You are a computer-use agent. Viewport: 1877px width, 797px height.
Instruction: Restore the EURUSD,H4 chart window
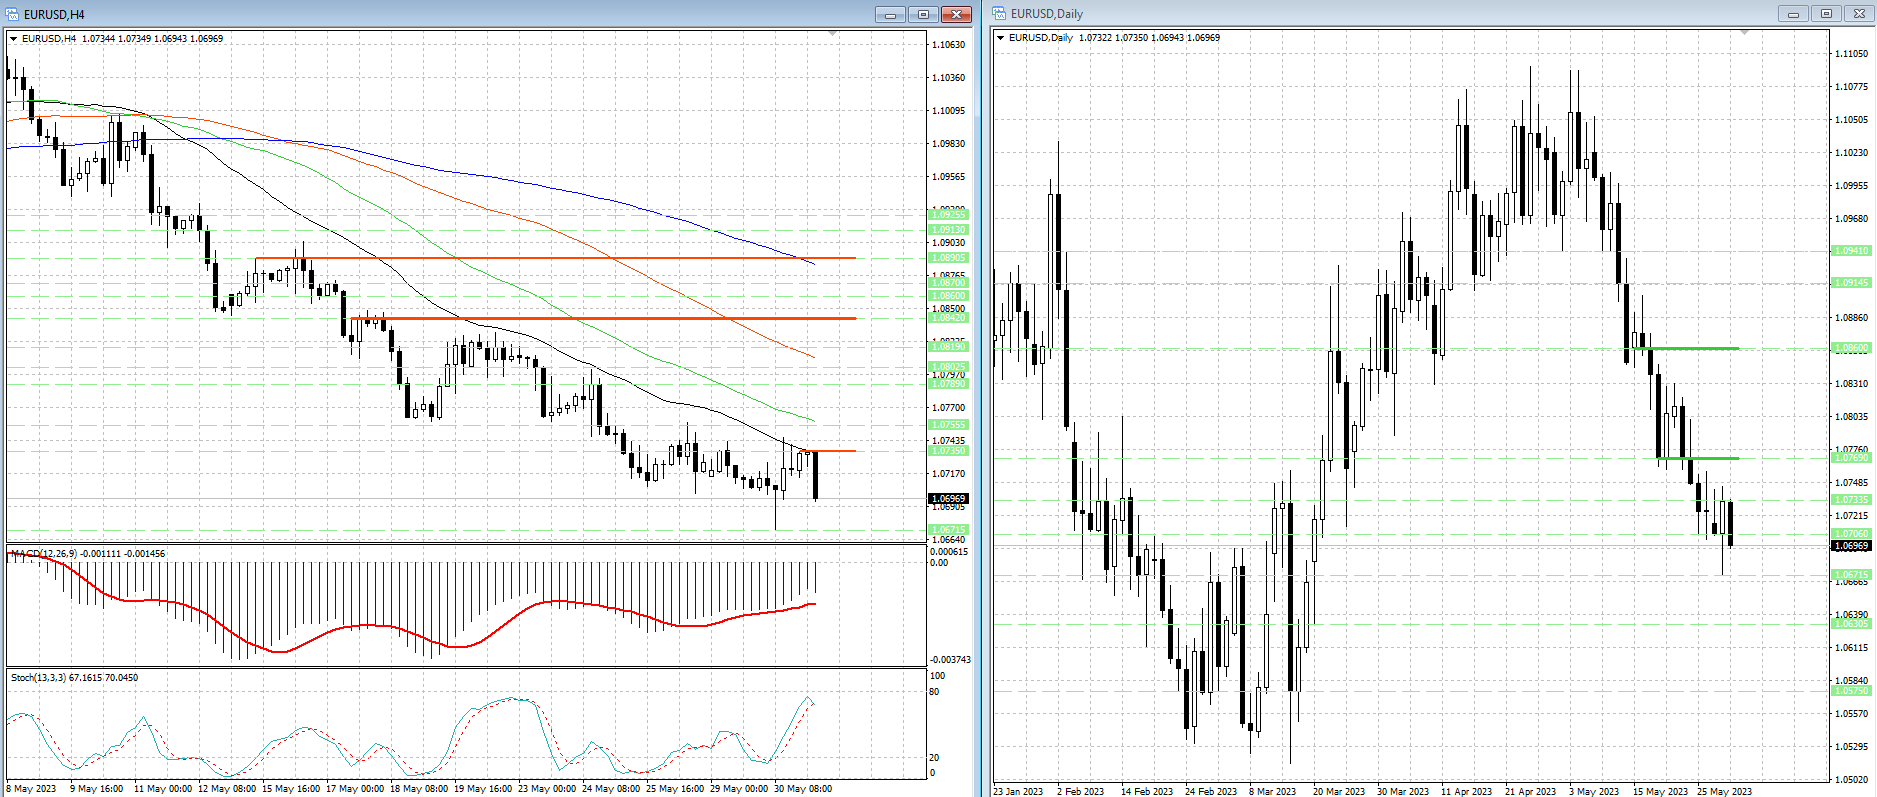pyautogui.click(x=923, y=14)
